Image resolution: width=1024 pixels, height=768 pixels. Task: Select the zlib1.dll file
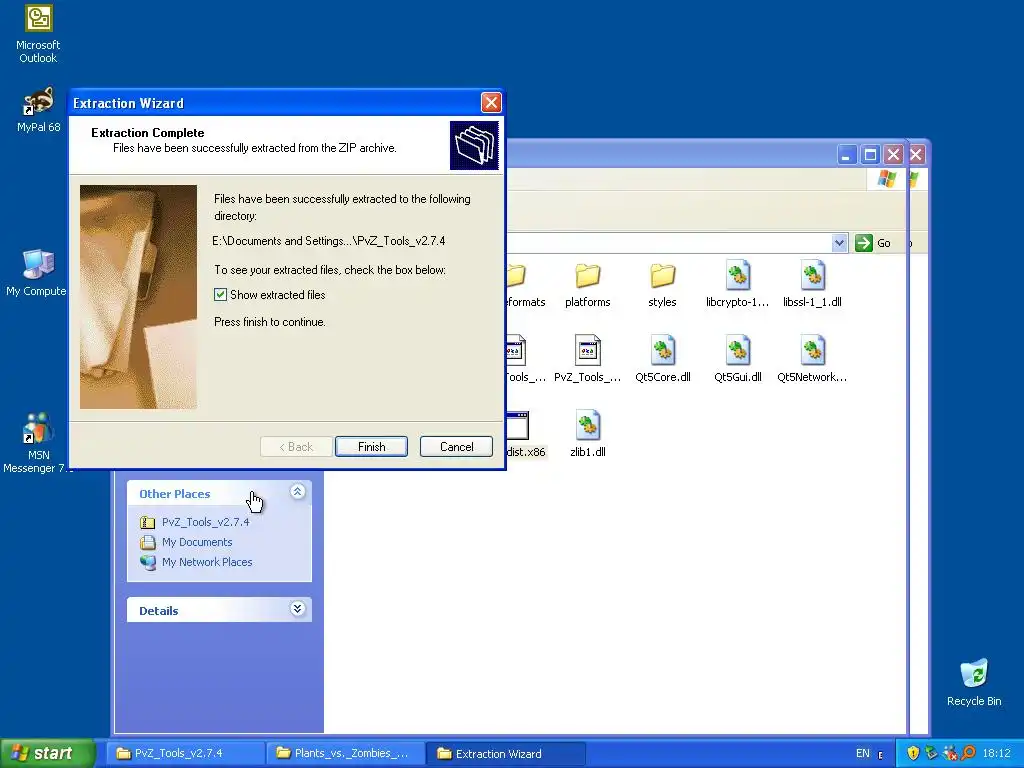[587, 434]
